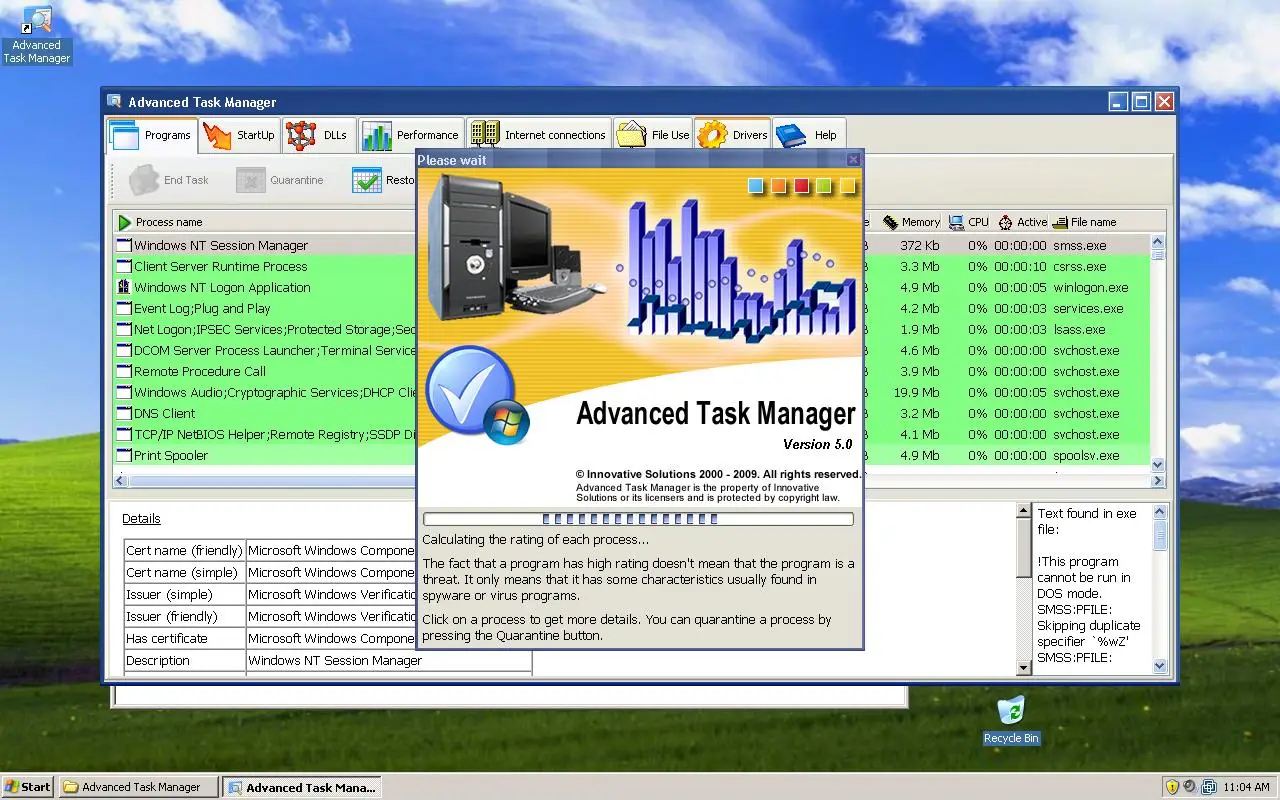
Task: Select the Cert name (friendly) cell
Action: [x=184, y=550]
